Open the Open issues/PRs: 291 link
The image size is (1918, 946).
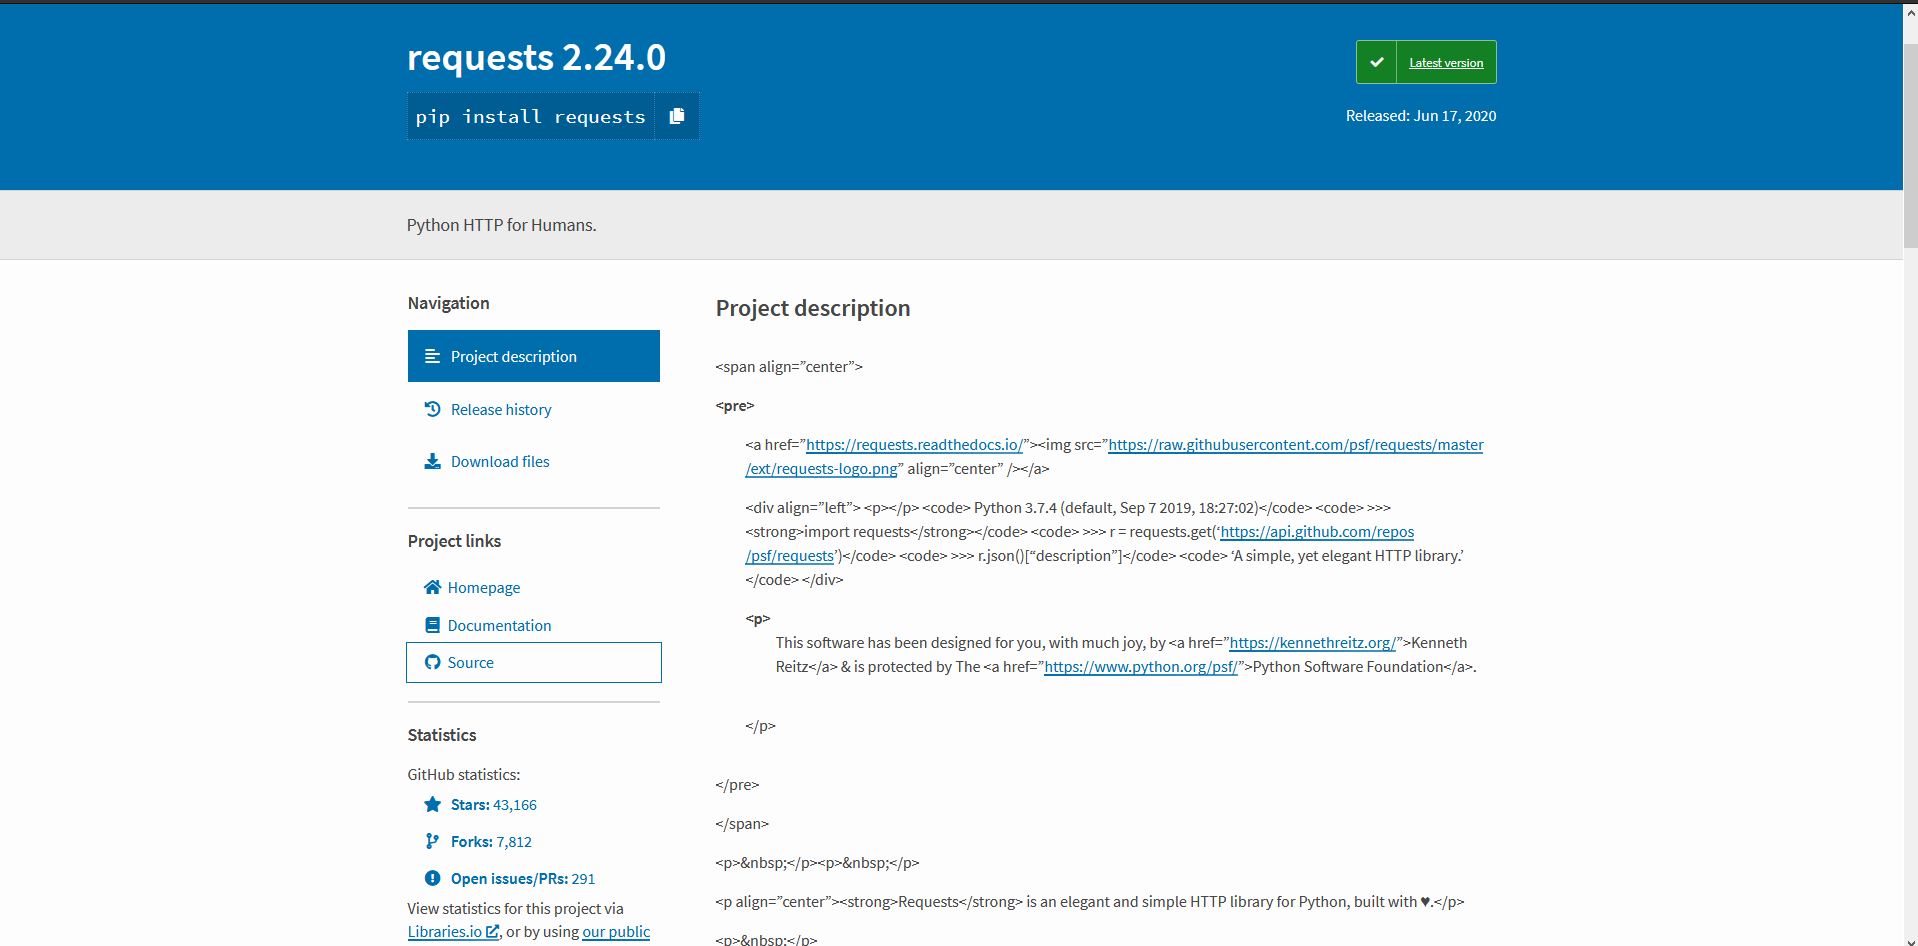523,878
